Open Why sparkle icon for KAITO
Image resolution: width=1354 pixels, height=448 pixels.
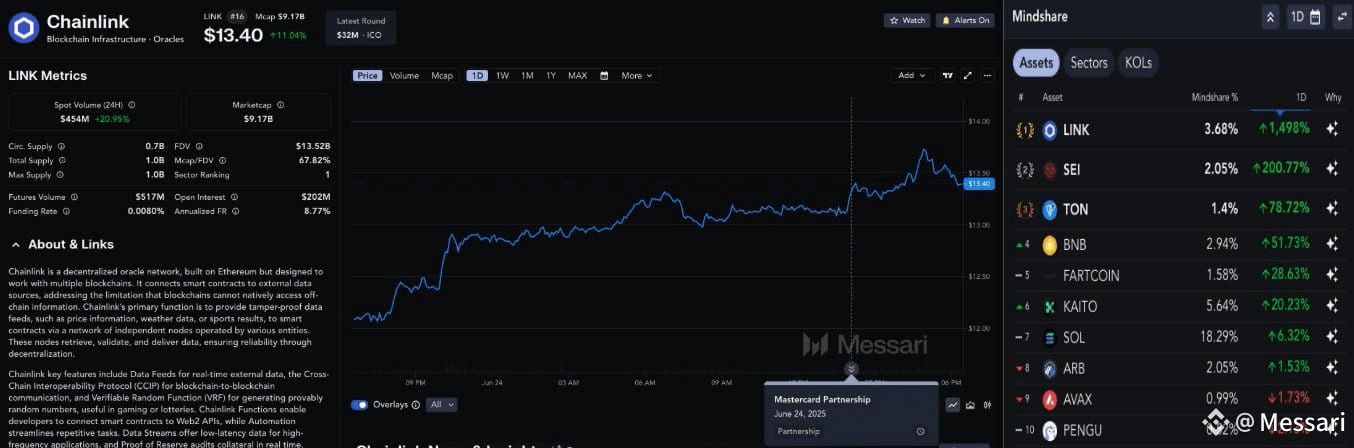coord(1332,306)
